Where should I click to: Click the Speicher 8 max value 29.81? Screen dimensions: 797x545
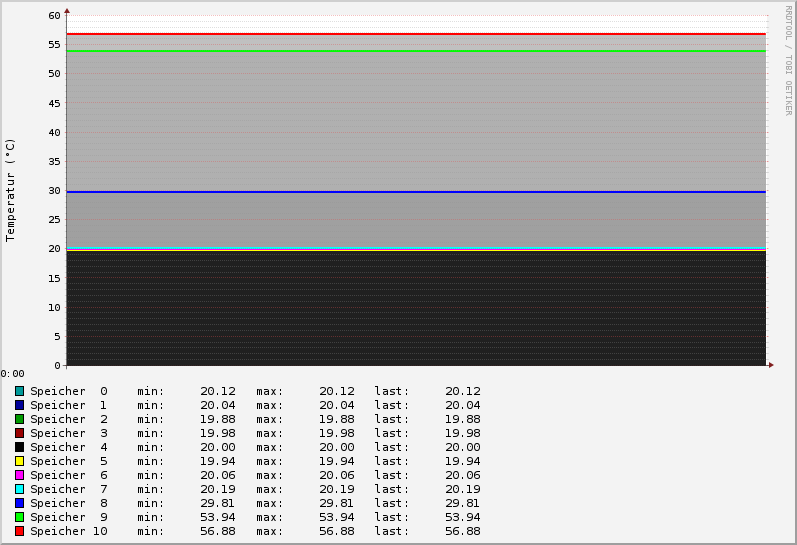pyautogui.click(x=336, y=503)
